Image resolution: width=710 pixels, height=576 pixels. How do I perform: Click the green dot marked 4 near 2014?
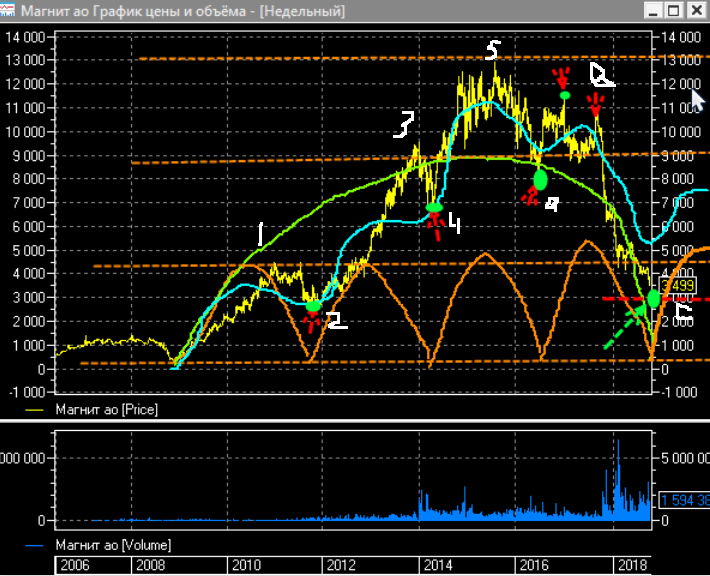point(434,208)
